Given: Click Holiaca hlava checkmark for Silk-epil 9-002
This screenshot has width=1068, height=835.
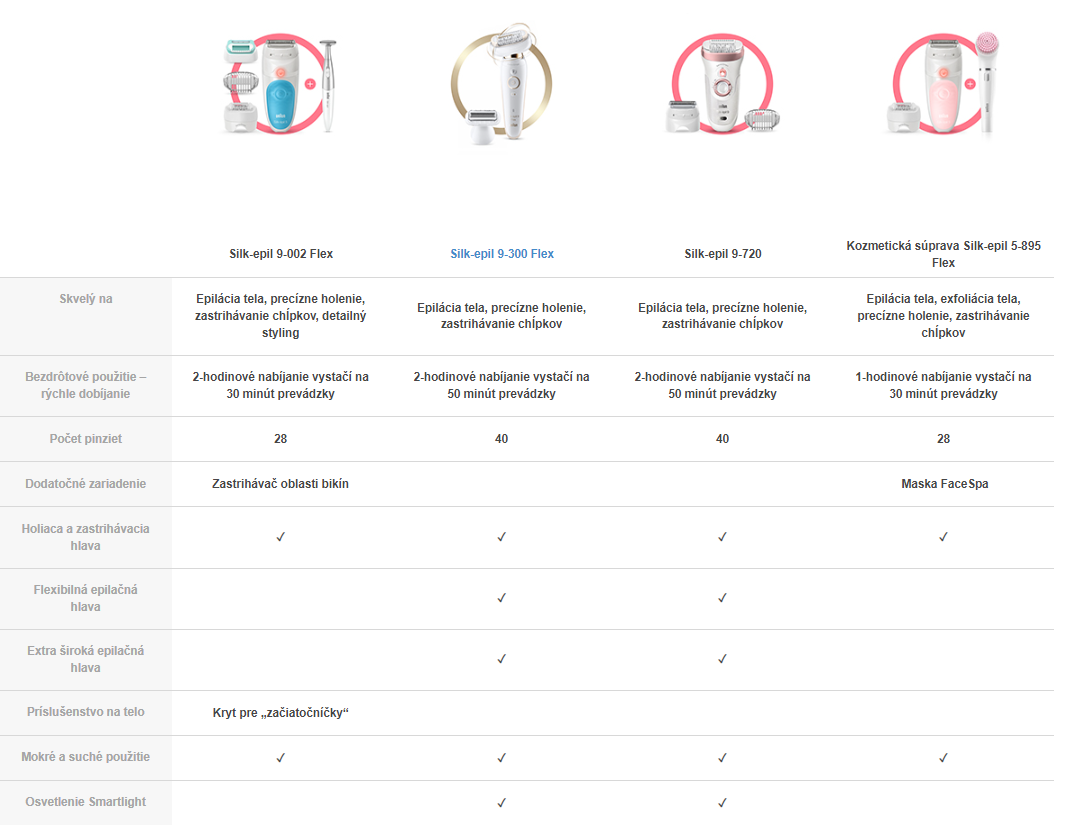Looking at the screenshot, I should point(281,537).
